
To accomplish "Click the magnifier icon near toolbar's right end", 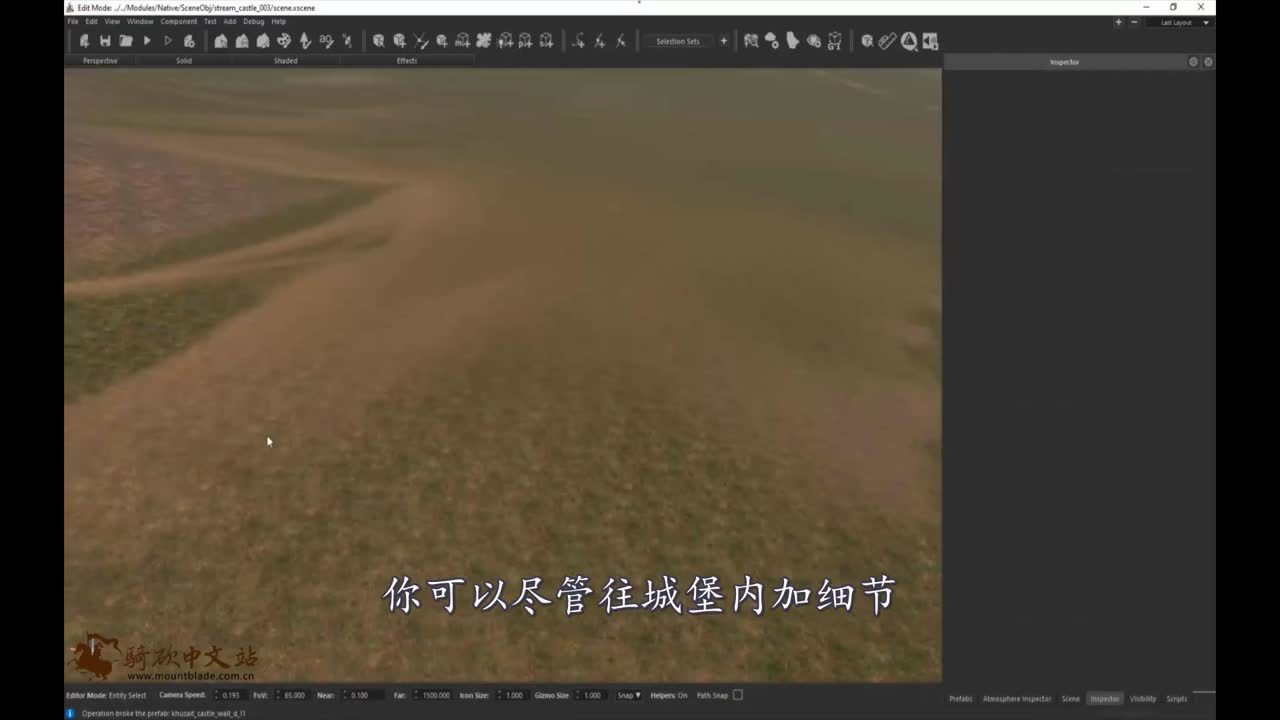I will pyautogui.click(x=909, y=41).
